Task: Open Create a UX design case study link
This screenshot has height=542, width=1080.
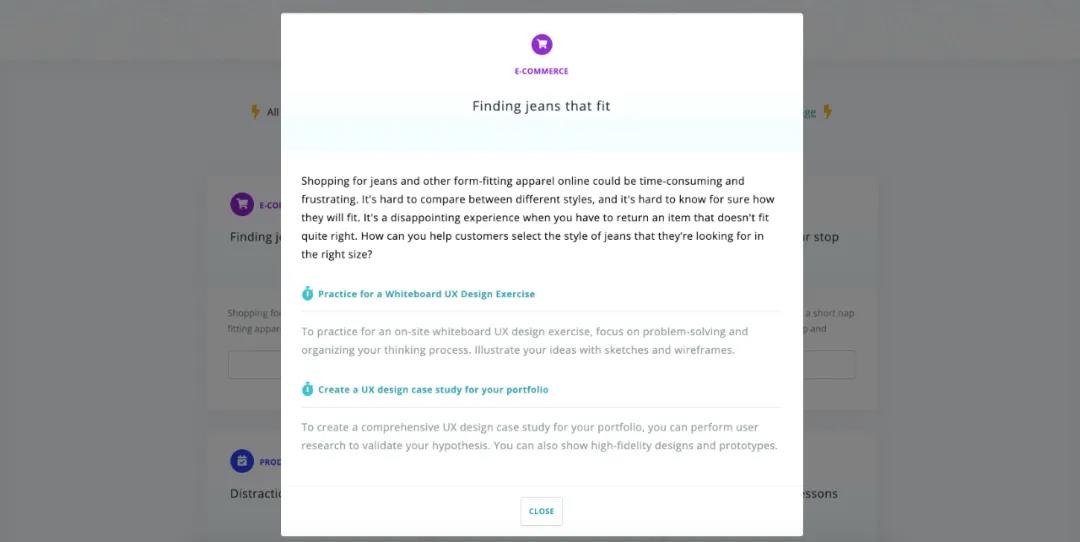Action: point(433,389)
